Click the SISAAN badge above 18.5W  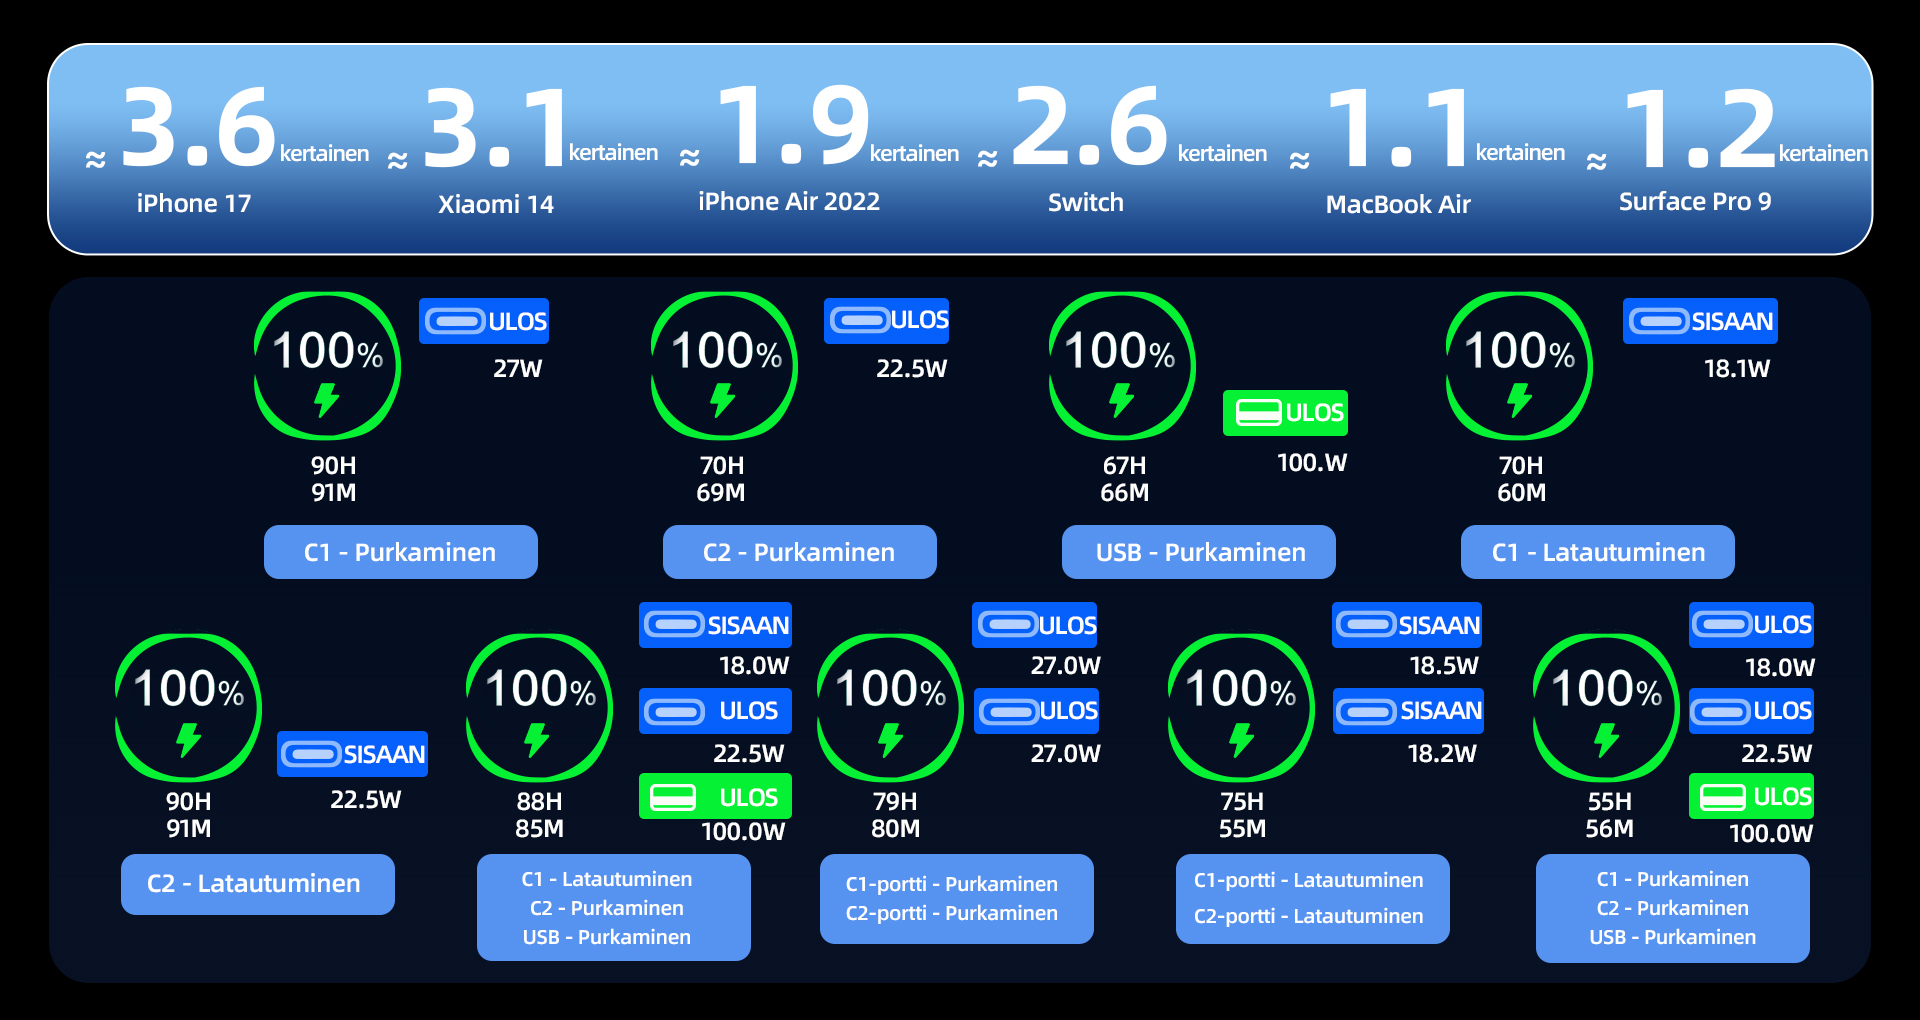[1407, 625]
